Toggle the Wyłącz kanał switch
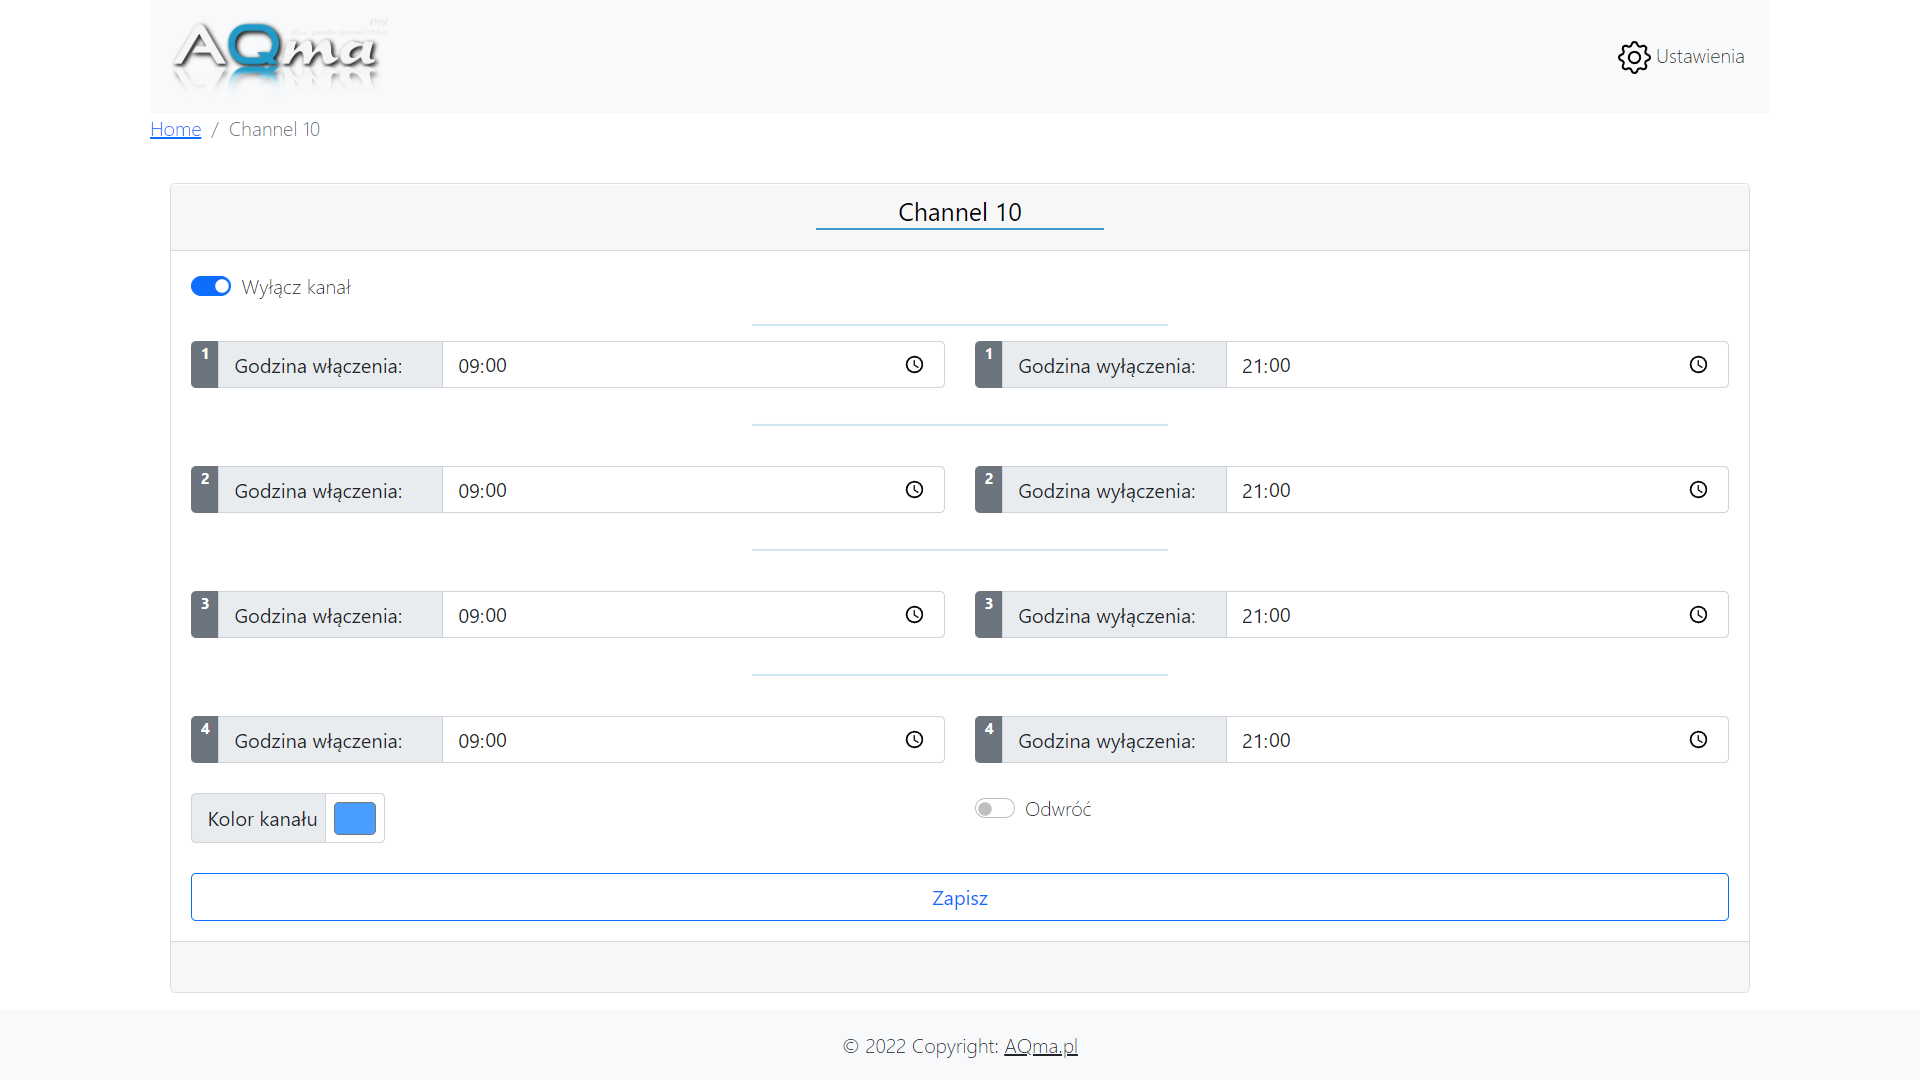The image size is (1920, 1080). [211, 287]
